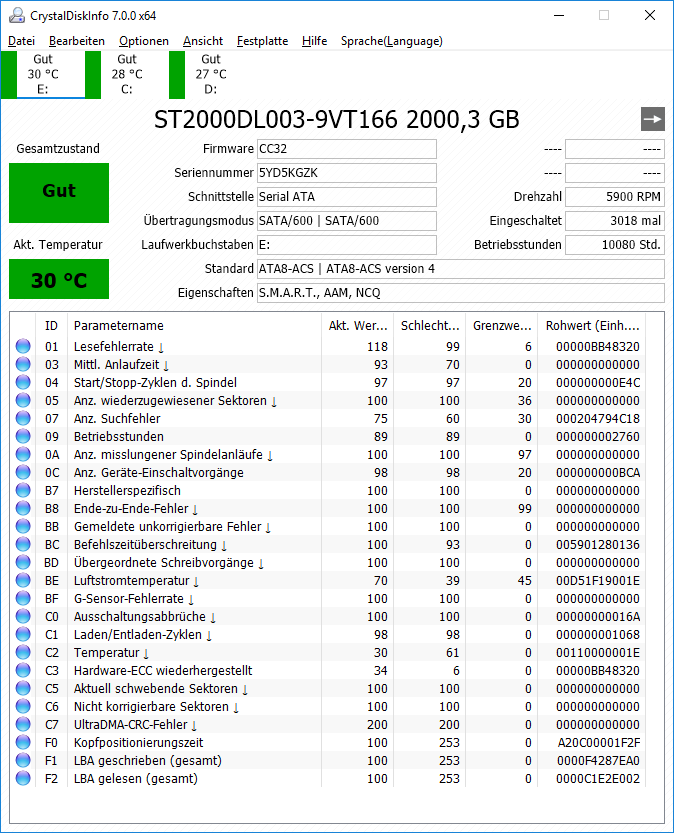Click the status orb for Ausschaltungsabbrüche
The height and width of the screenshot is (833, 674).
click(23, 617)
